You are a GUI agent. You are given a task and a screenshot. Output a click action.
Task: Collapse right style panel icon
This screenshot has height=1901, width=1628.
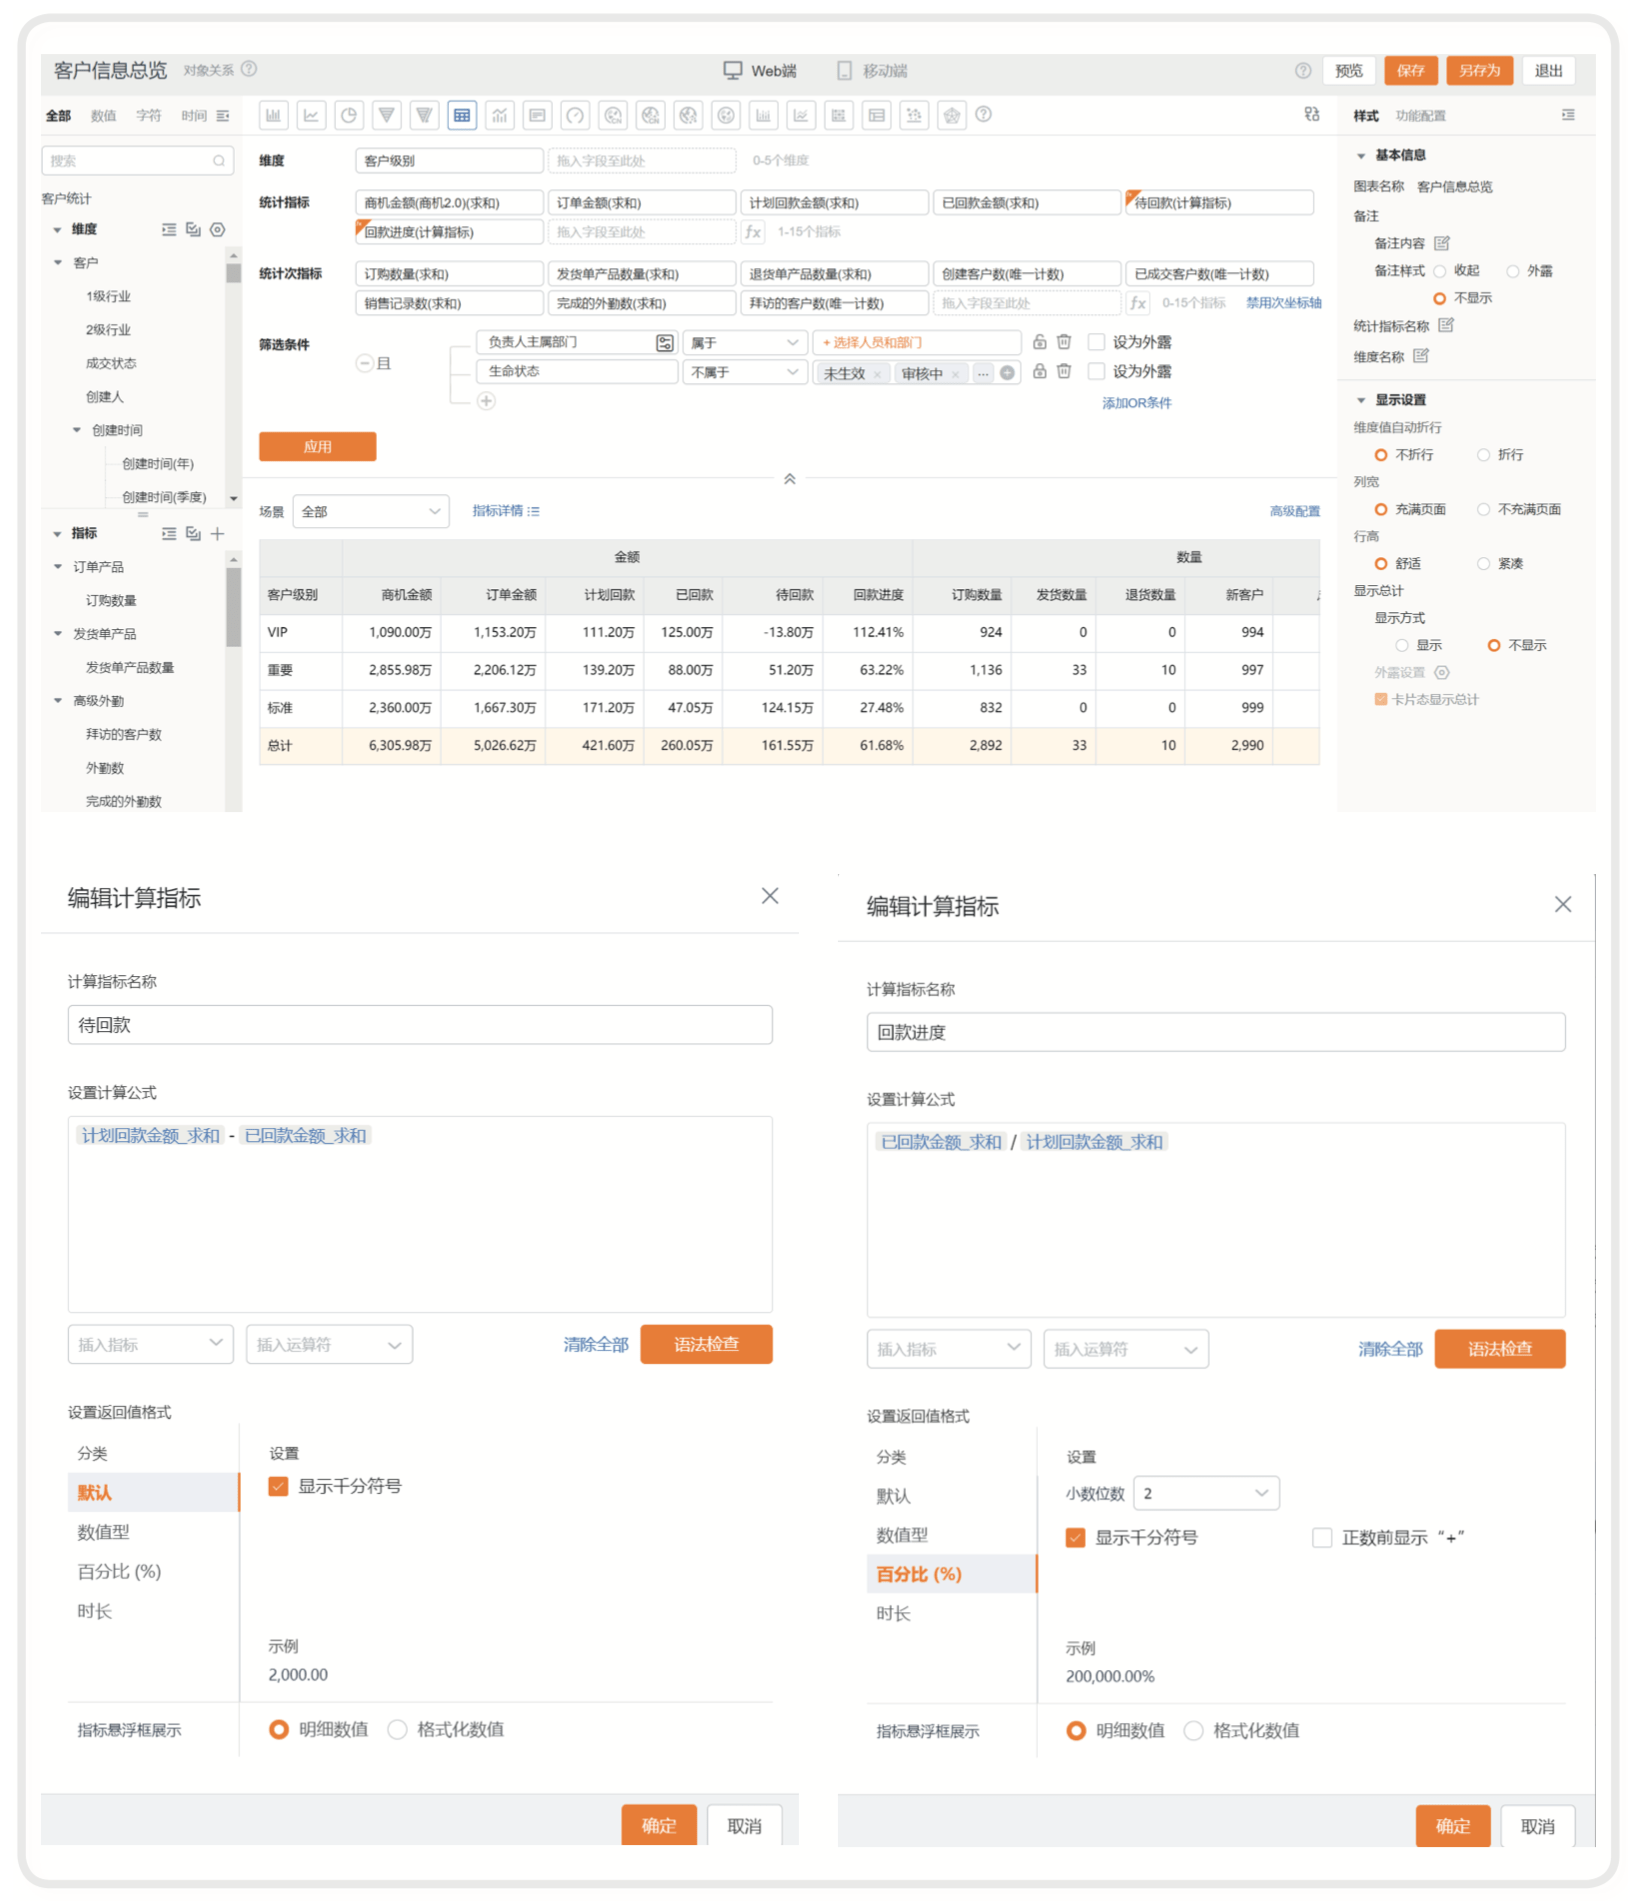[1568, 115]
